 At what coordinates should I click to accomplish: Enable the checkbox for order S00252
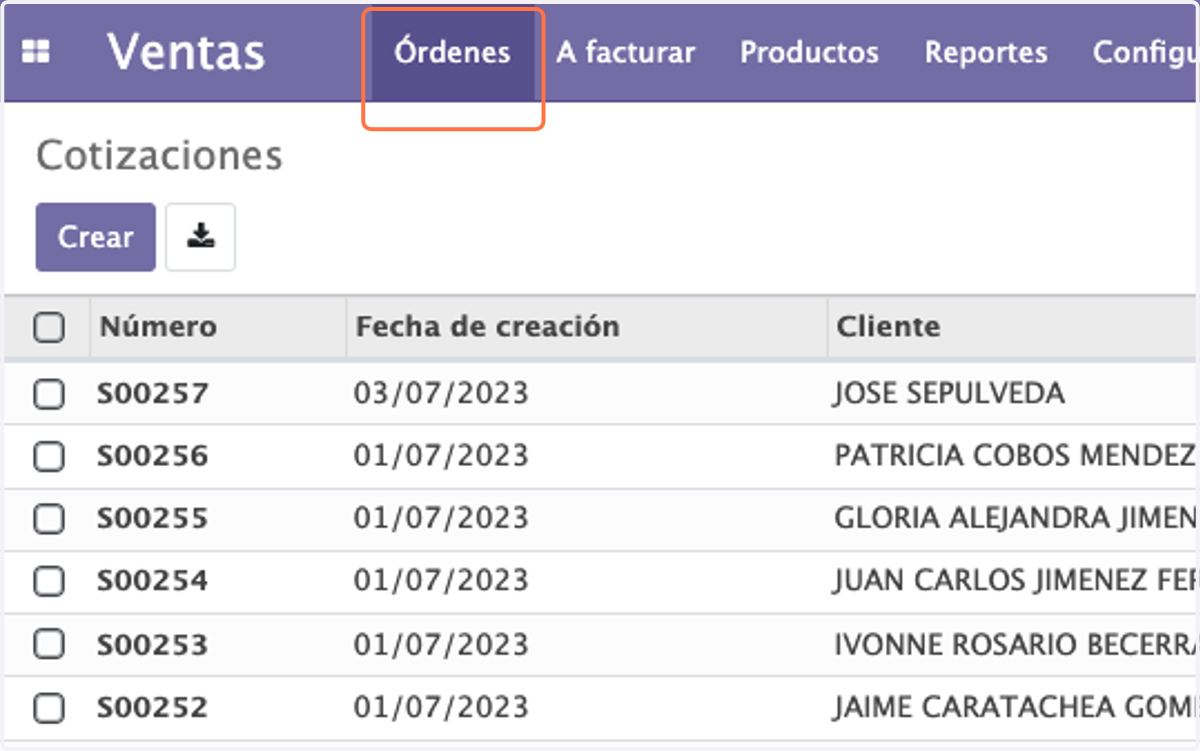pos(49,708)
